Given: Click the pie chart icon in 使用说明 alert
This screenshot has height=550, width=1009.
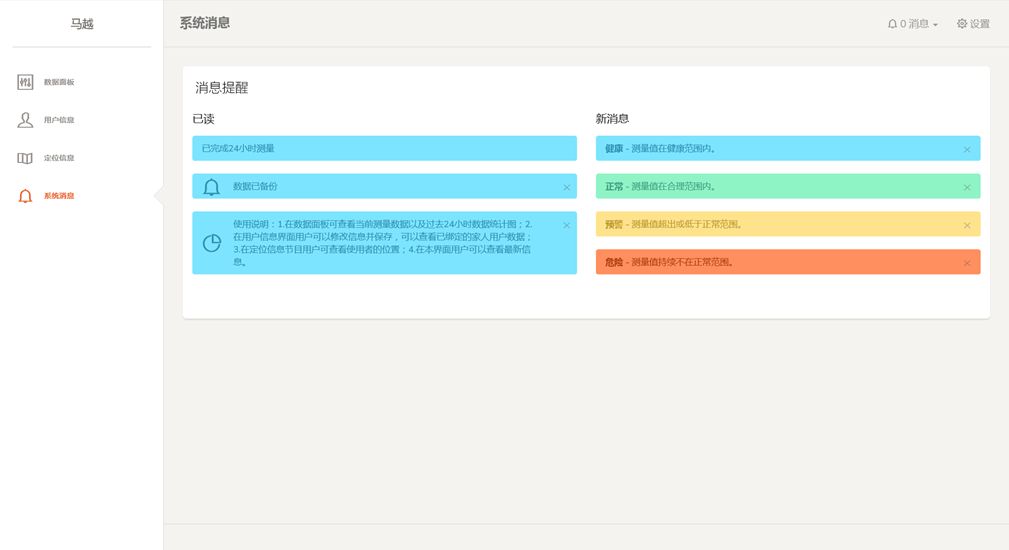Looking at the screenshot, I should tap(211, 243).
